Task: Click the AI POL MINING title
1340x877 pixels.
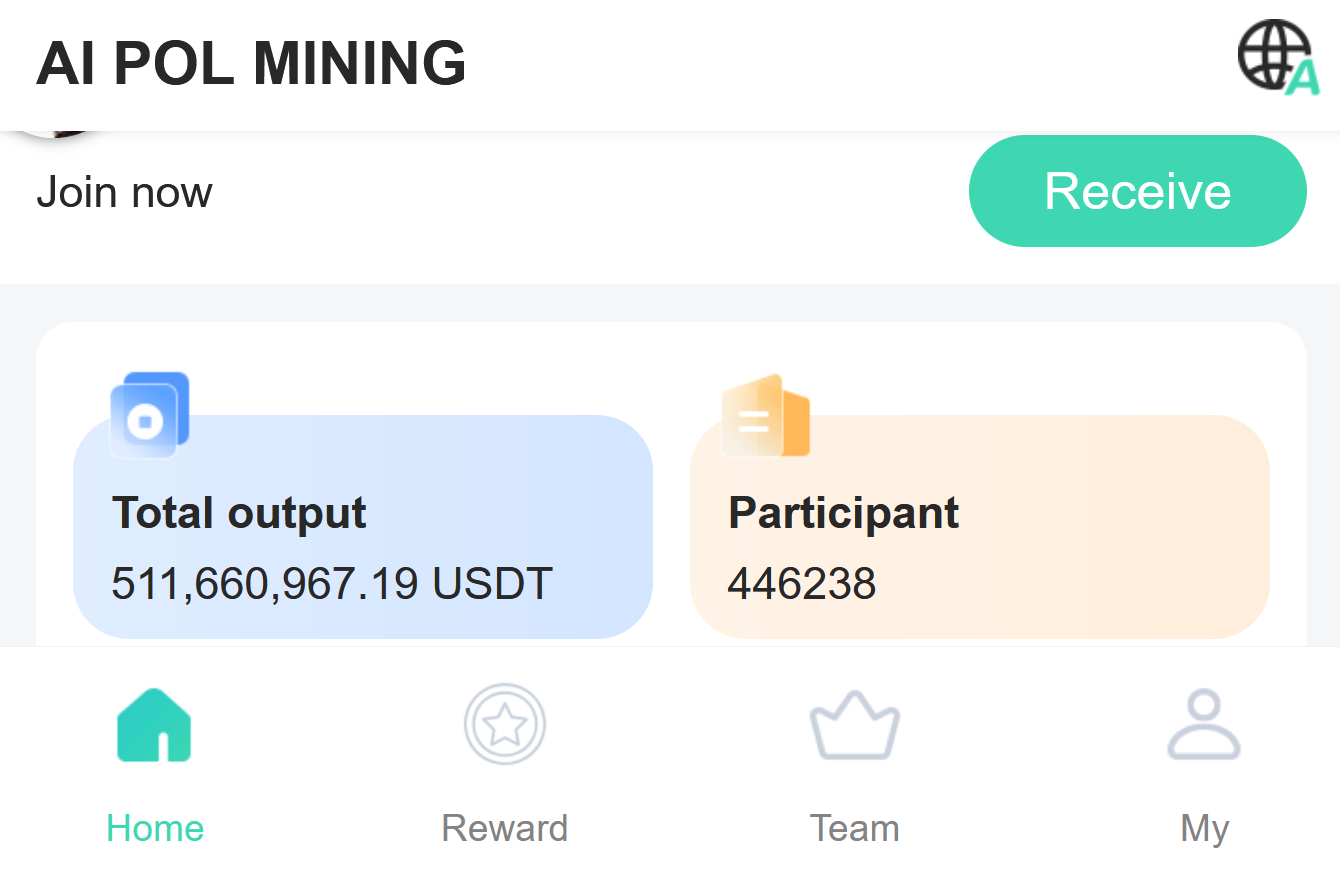Action: (x=251, y=63)
